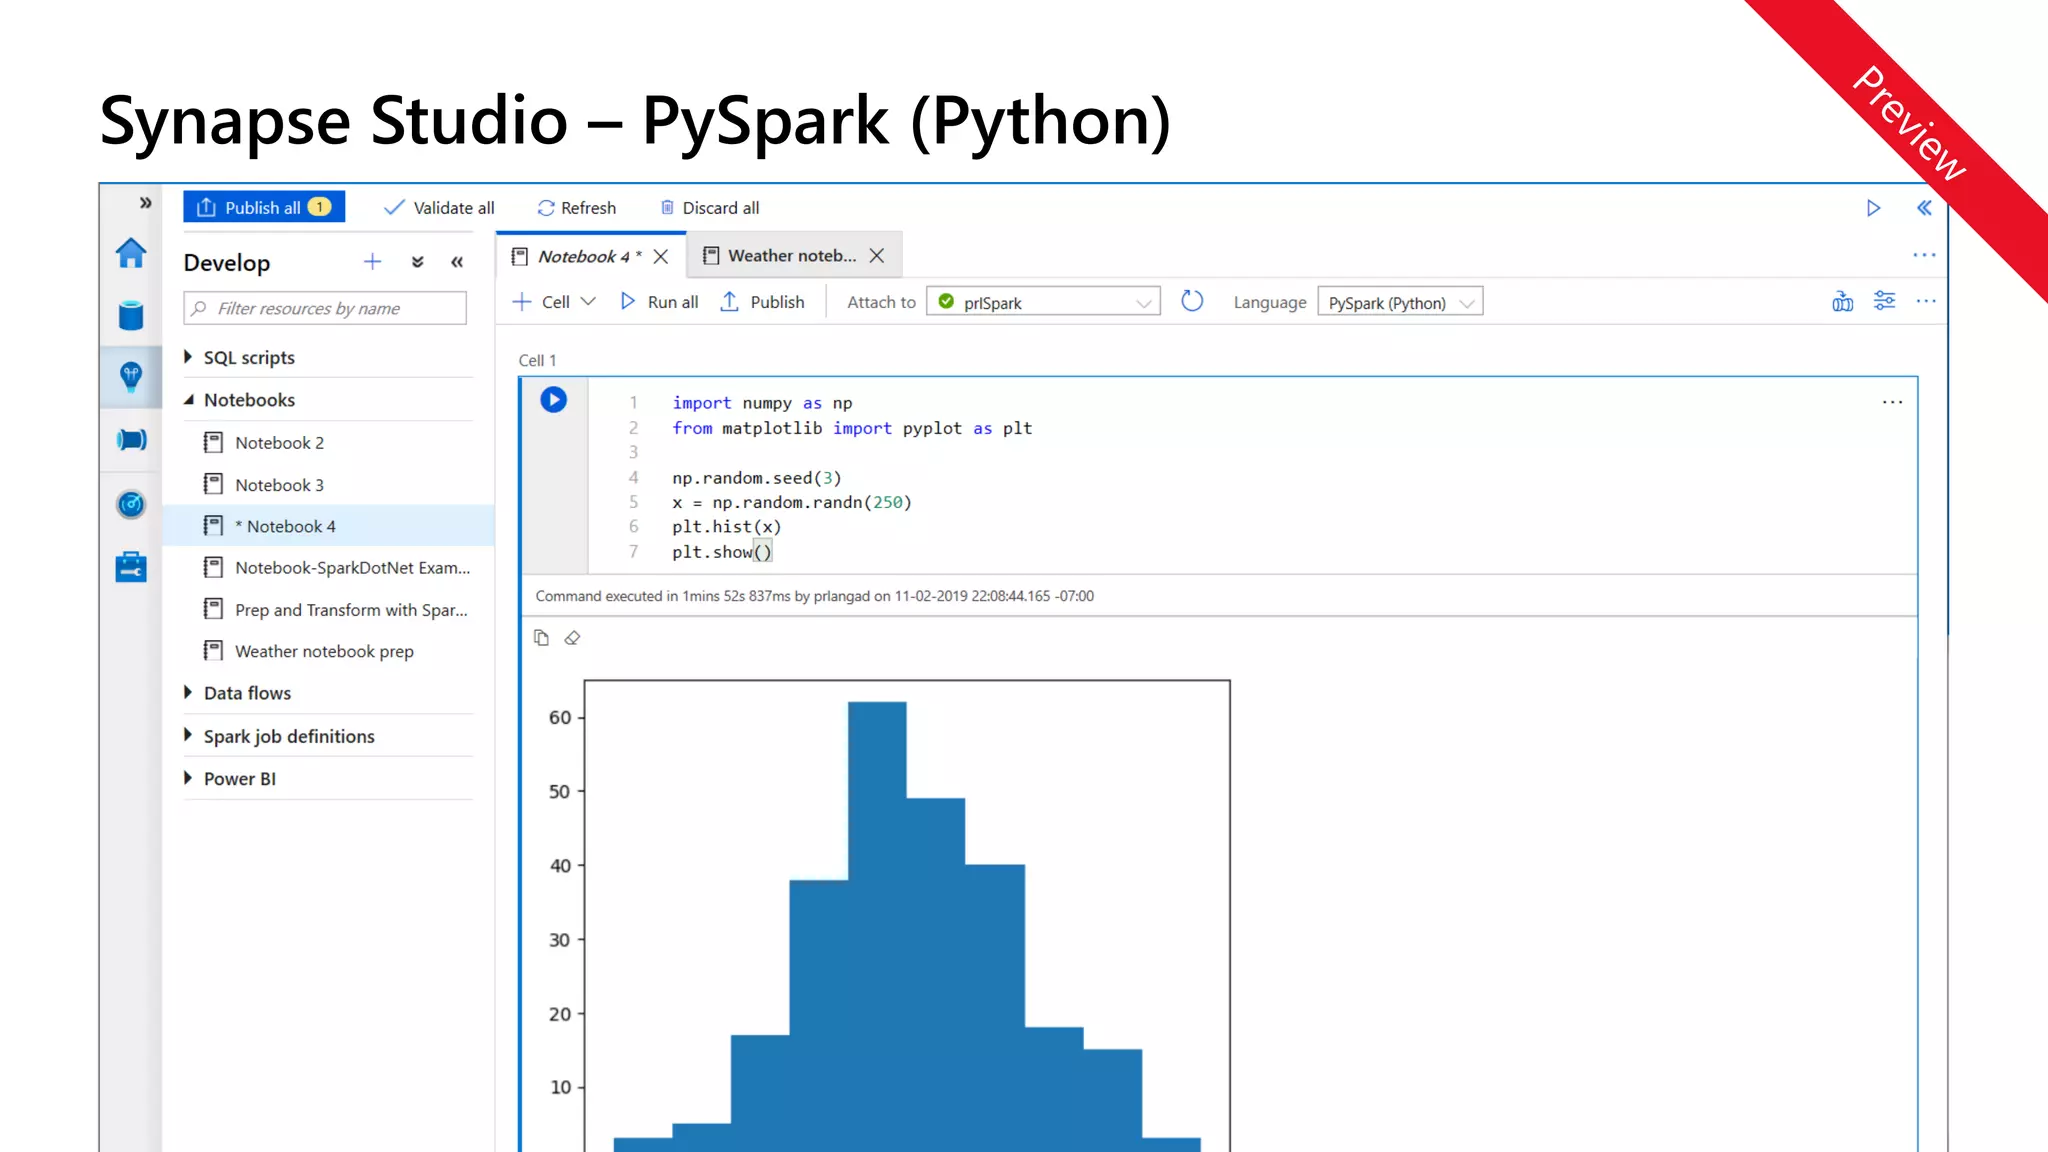Open the tab bar overflow menu
This screenshot has height=1152, width=2048.
click(x=1924, y=255)
